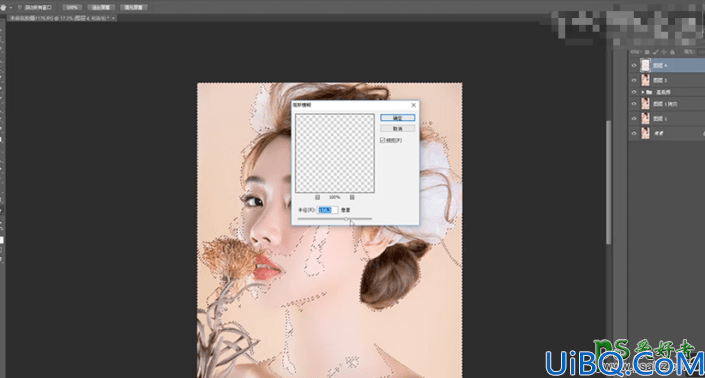Click the radius slider handle
The width and height of the screenshot is (705, 378).
[x=346, y=219]
